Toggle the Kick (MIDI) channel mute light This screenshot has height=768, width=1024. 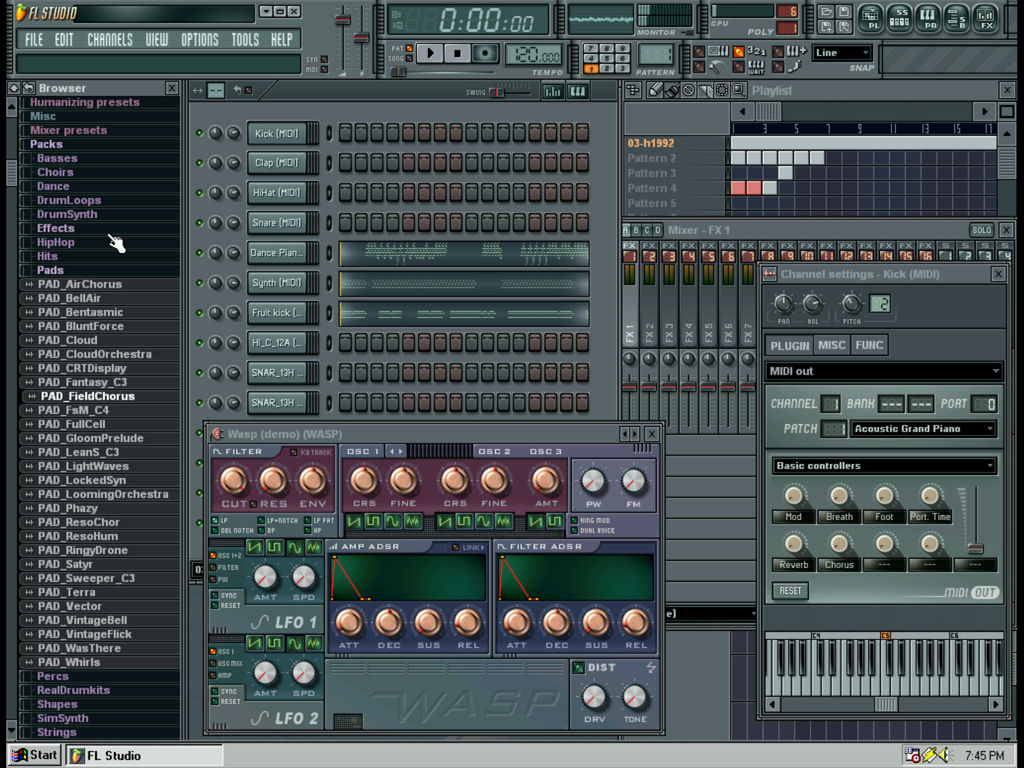pyautogui.click(x=200, y=133)
